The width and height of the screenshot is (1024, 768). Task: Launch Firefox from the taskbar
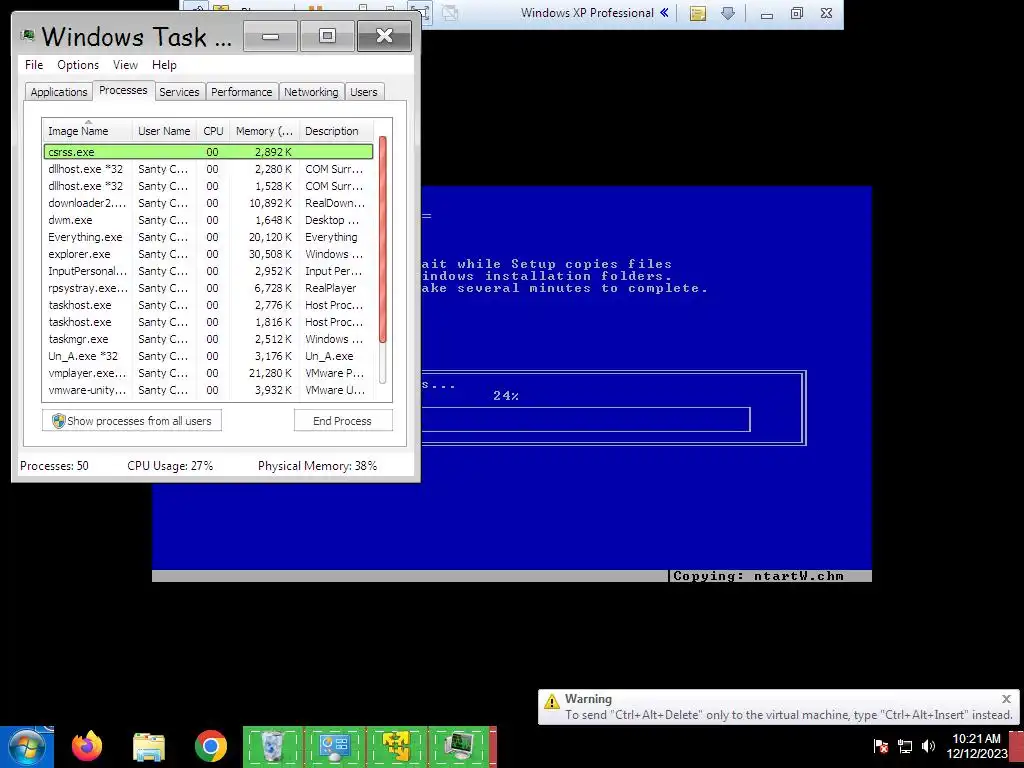coord(87,746)
